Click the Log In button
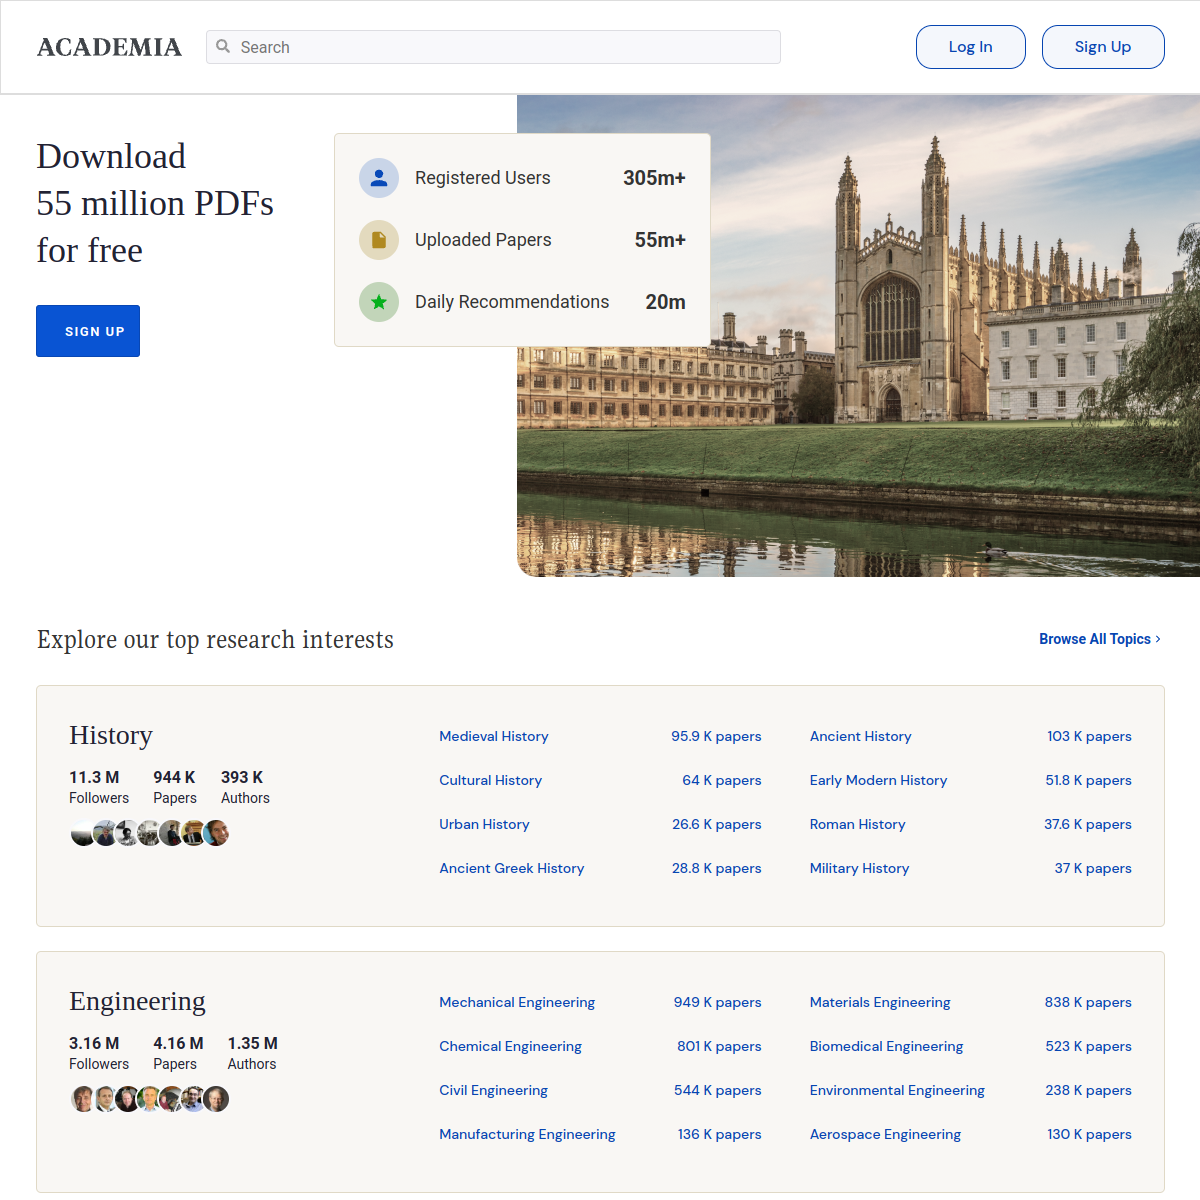The width and height of the screenshot is (1200, 1200). [970, 46]
